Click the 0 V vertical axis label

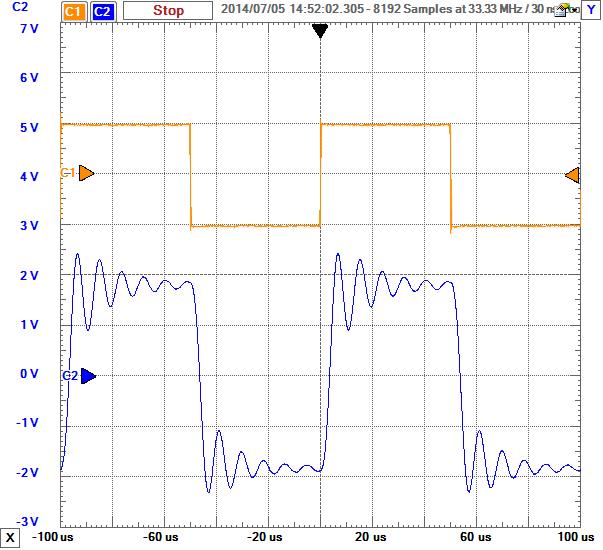click(x=30, y=374)
